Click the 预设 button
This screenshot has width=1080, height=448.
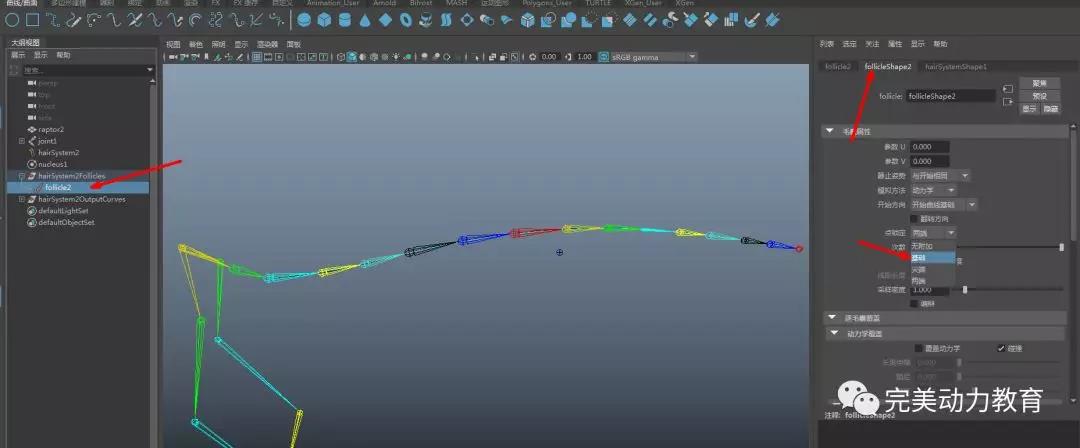pos(1039,95)
